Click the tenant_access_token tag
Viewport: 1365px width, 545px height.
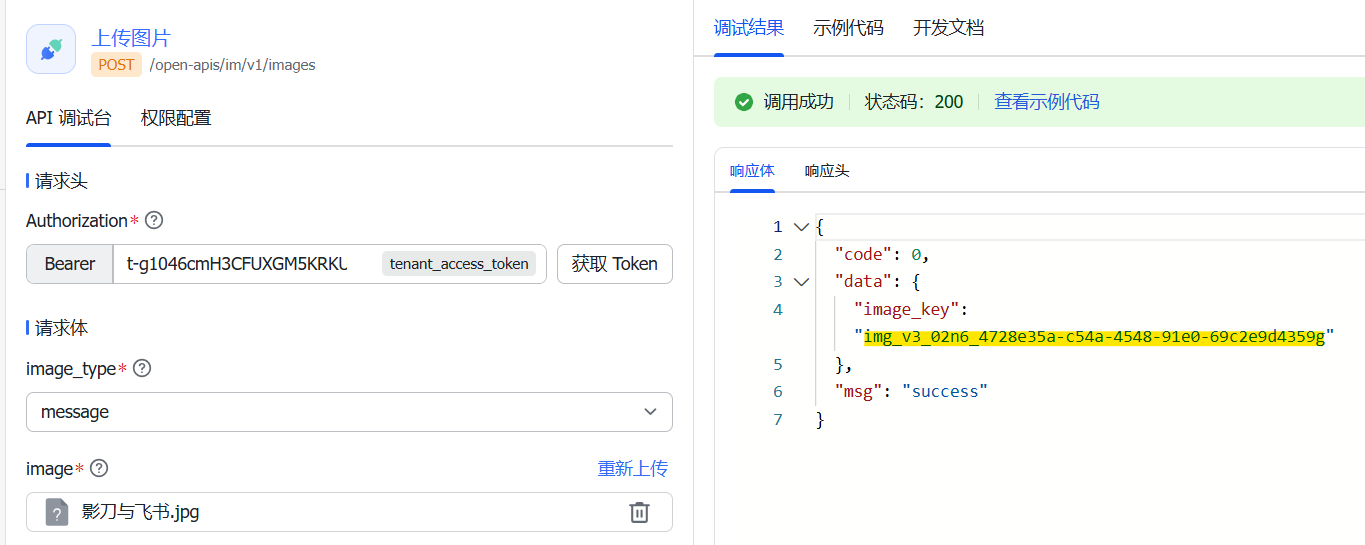459,264
